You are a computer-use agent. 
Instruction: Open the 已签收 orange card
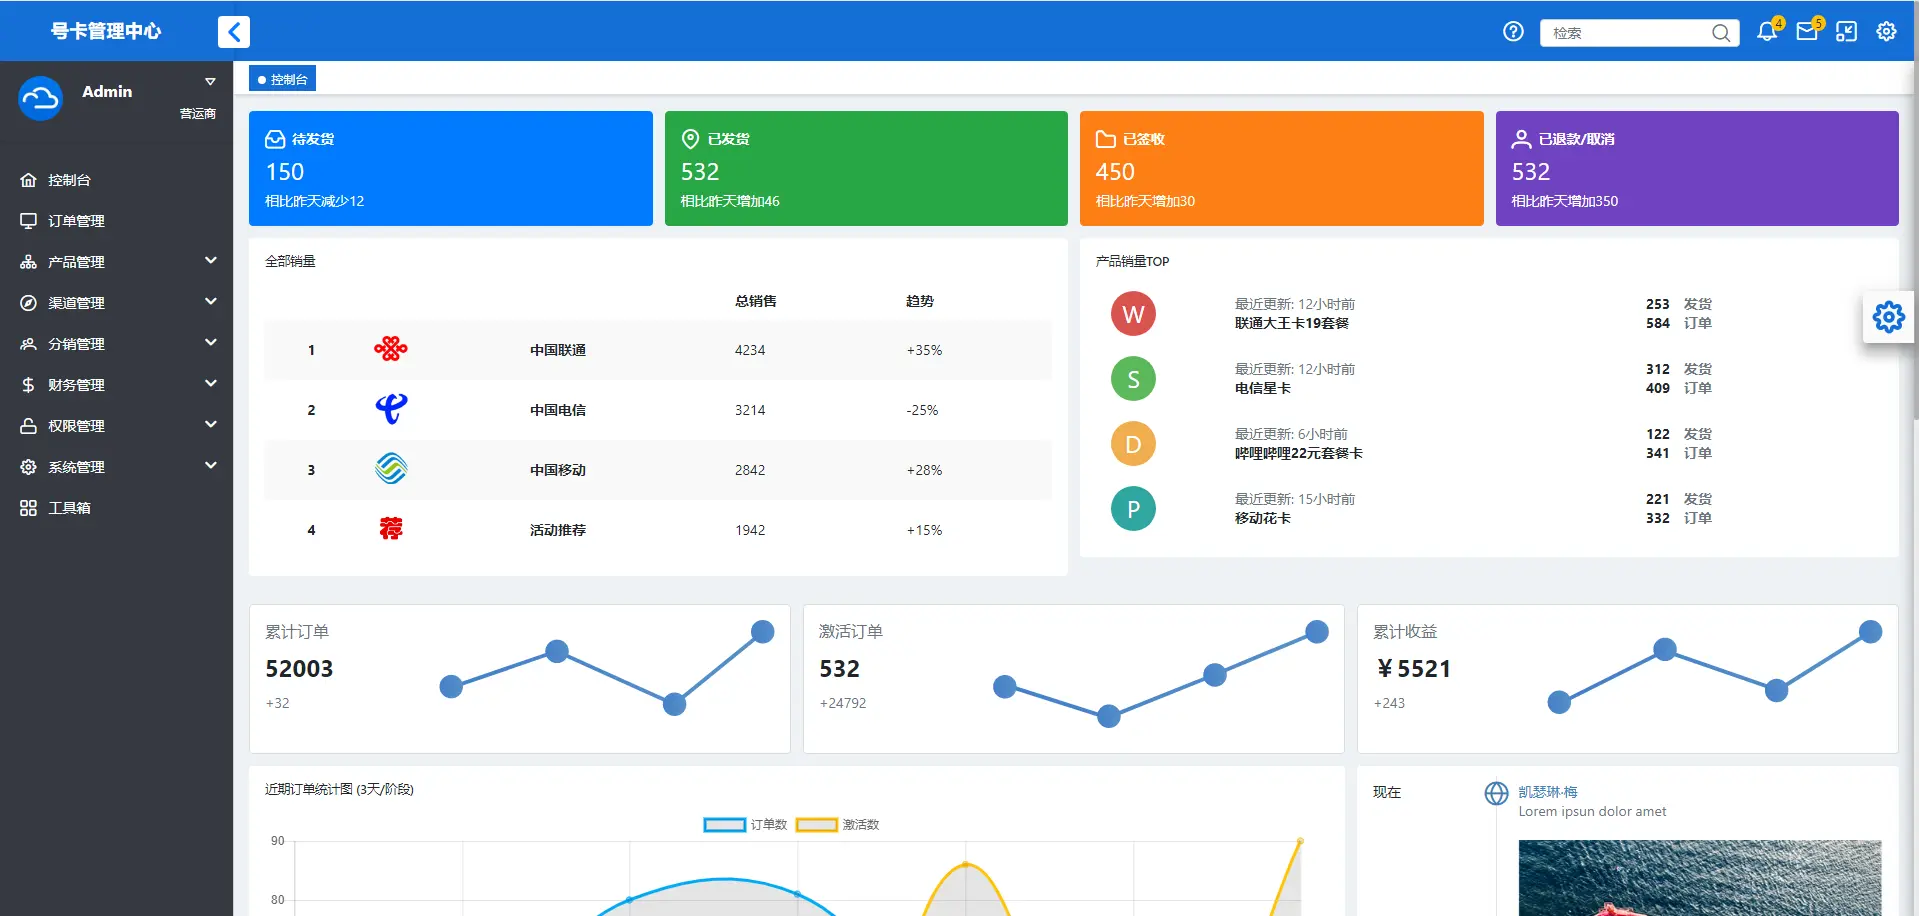point(1281,168)
